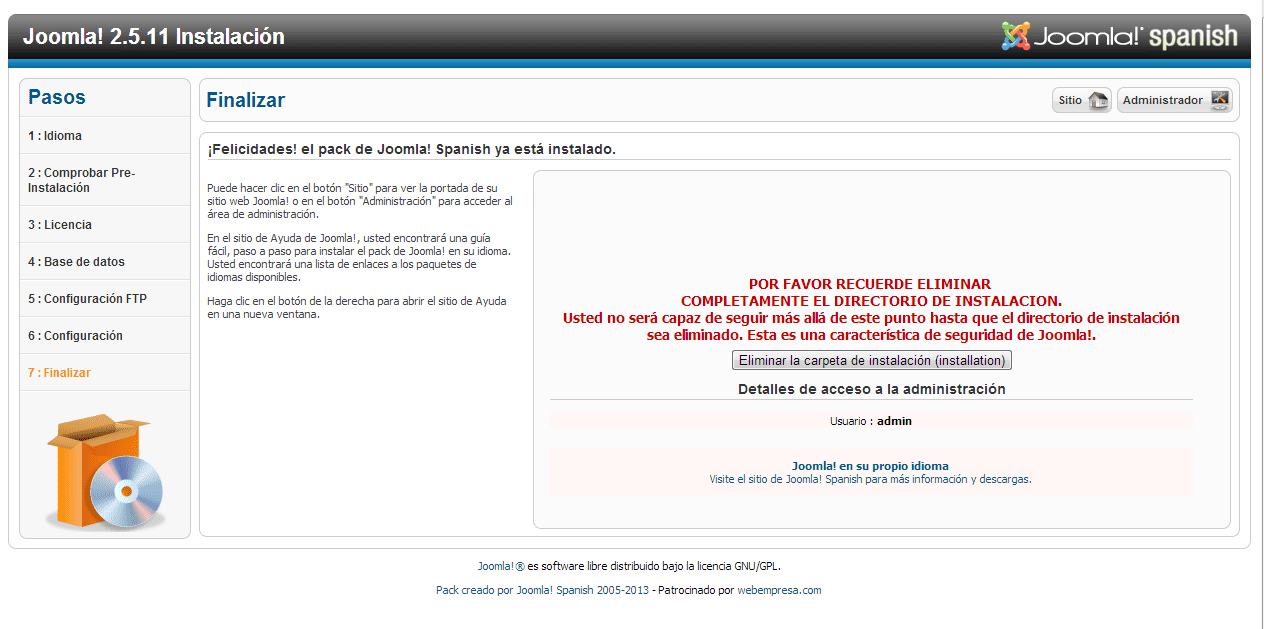Click the Administrador button monitor icon
The image size is (1264, 629).
pos(1219,100)
